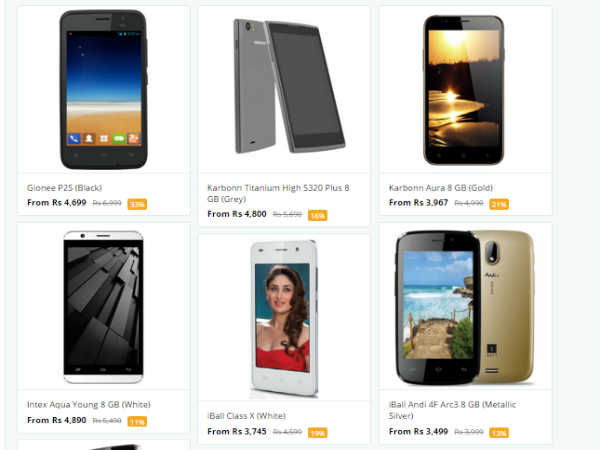Open Karbonn Titanium High S320 Plus title link
600x450 pixels.
point(278,193)
